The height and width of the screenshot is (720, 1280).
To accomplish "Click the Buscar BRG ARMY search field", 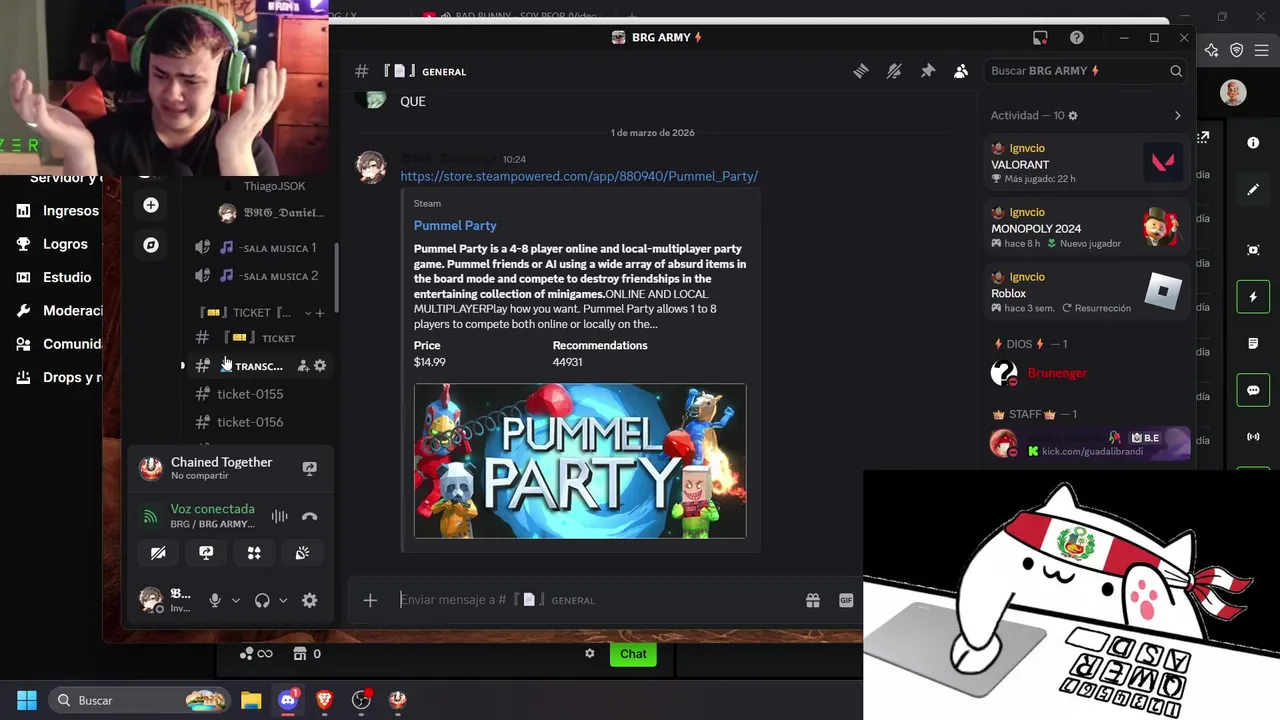I will pos(1086,71).
